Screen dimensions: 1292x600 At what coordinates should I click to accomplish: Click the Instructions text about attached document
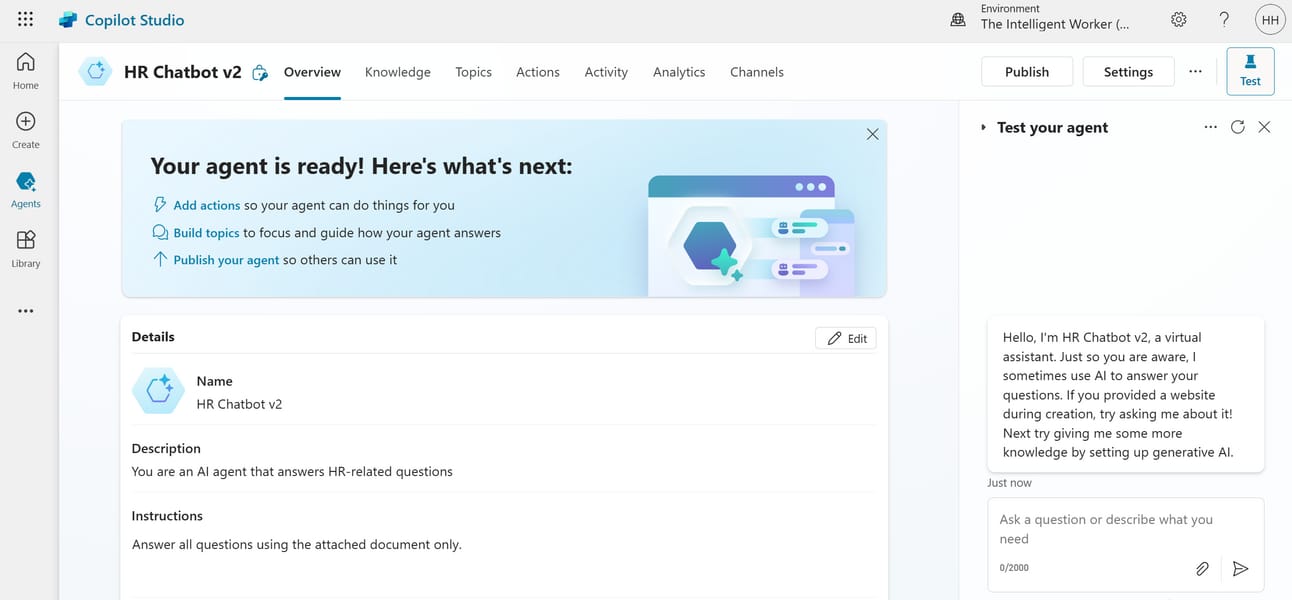(x=297, y=545)
